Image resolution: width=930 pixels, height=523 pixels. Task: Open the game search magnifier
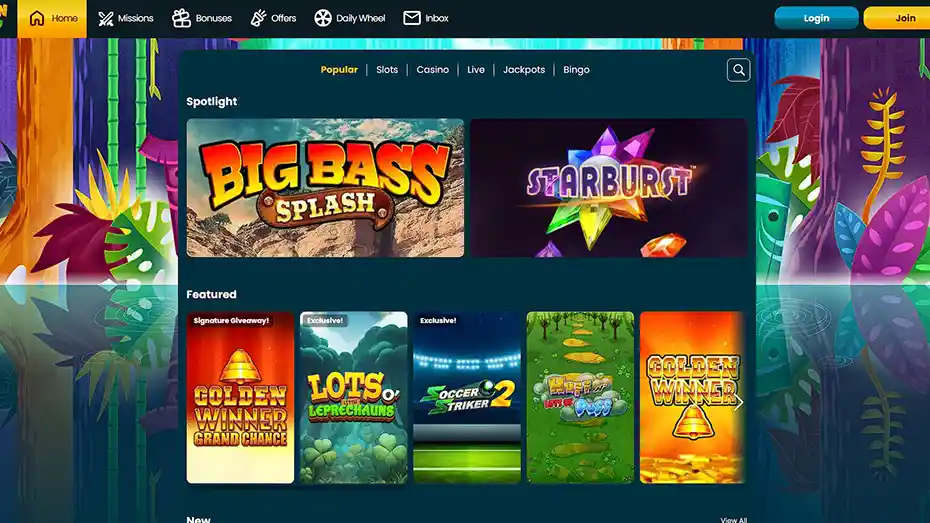coord(738,70)
